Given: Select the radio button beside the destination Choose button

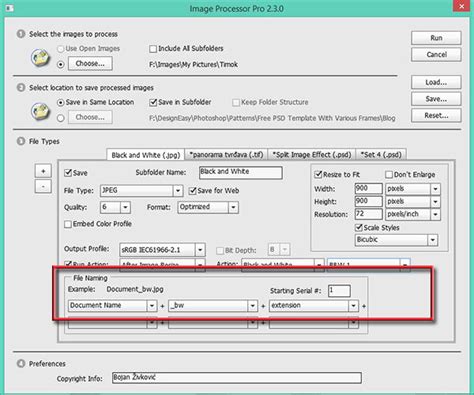Looking at the screenshot, I should (x=61, y=118).
